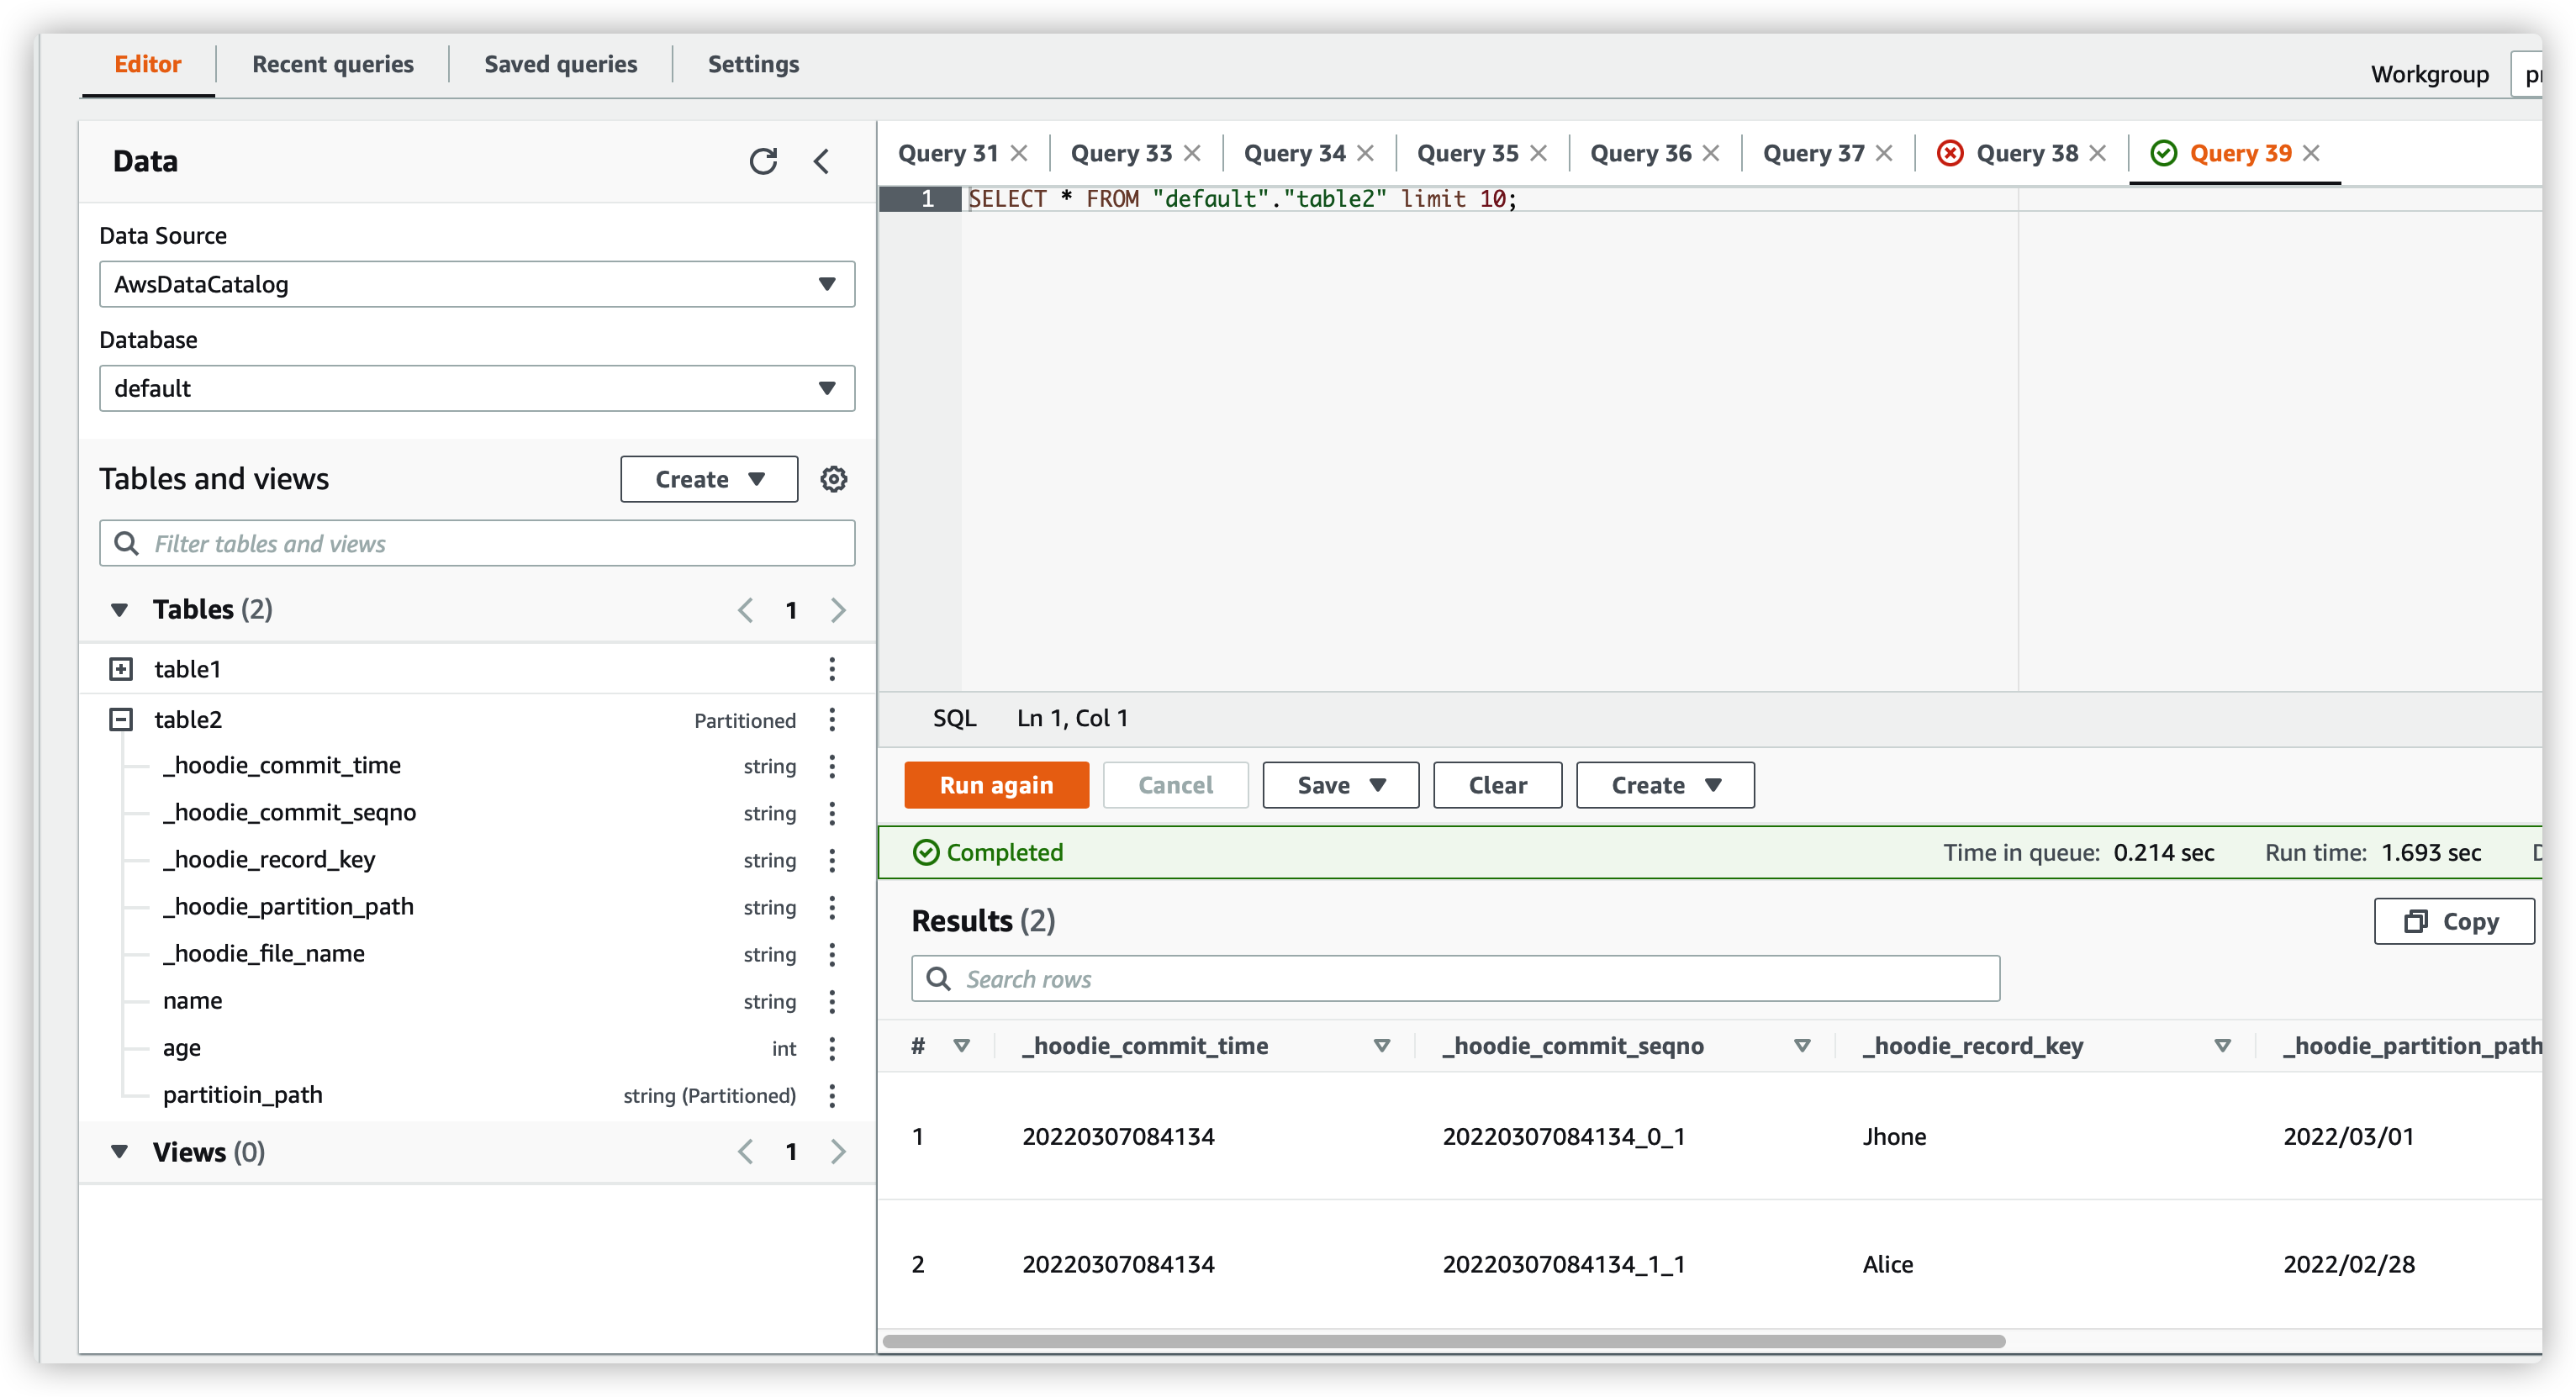Open options for age column
The width and height of the screenshot is (2576, 1397).
point(832,1048)
